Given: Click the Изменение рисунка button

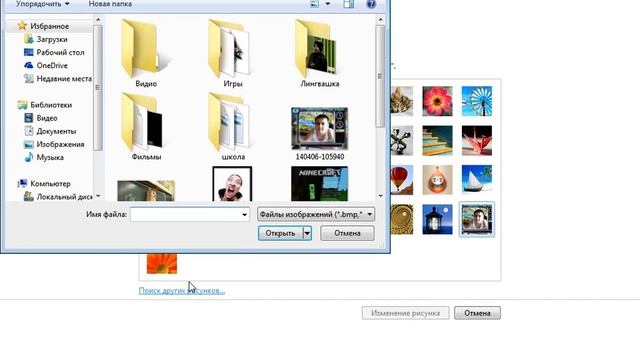Looking at the screenshot, I should (x=405, y=313).
